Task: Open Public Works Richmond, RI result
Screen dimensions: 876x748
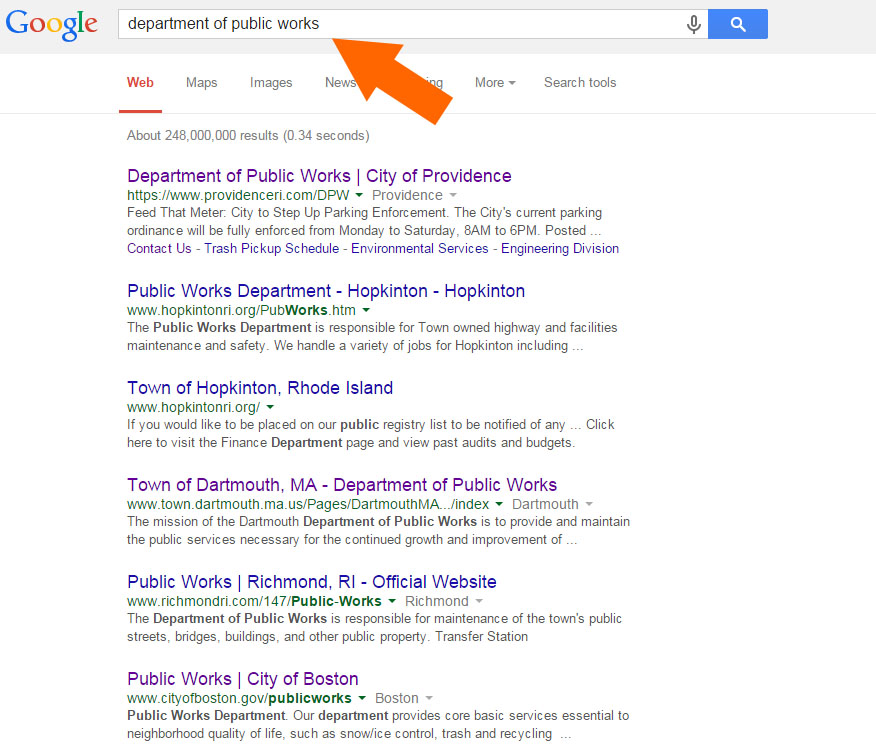Action: pyautogui.click(x=312, y=582)
